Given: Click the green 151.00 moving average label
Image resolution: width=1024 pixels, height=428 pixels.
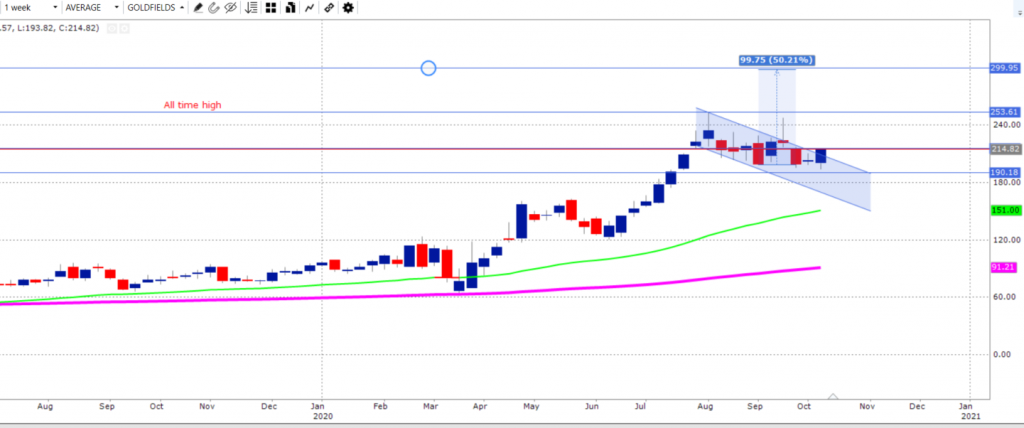Looking at the screenshot, I should pyautogui.click(x=1003, y=210).
